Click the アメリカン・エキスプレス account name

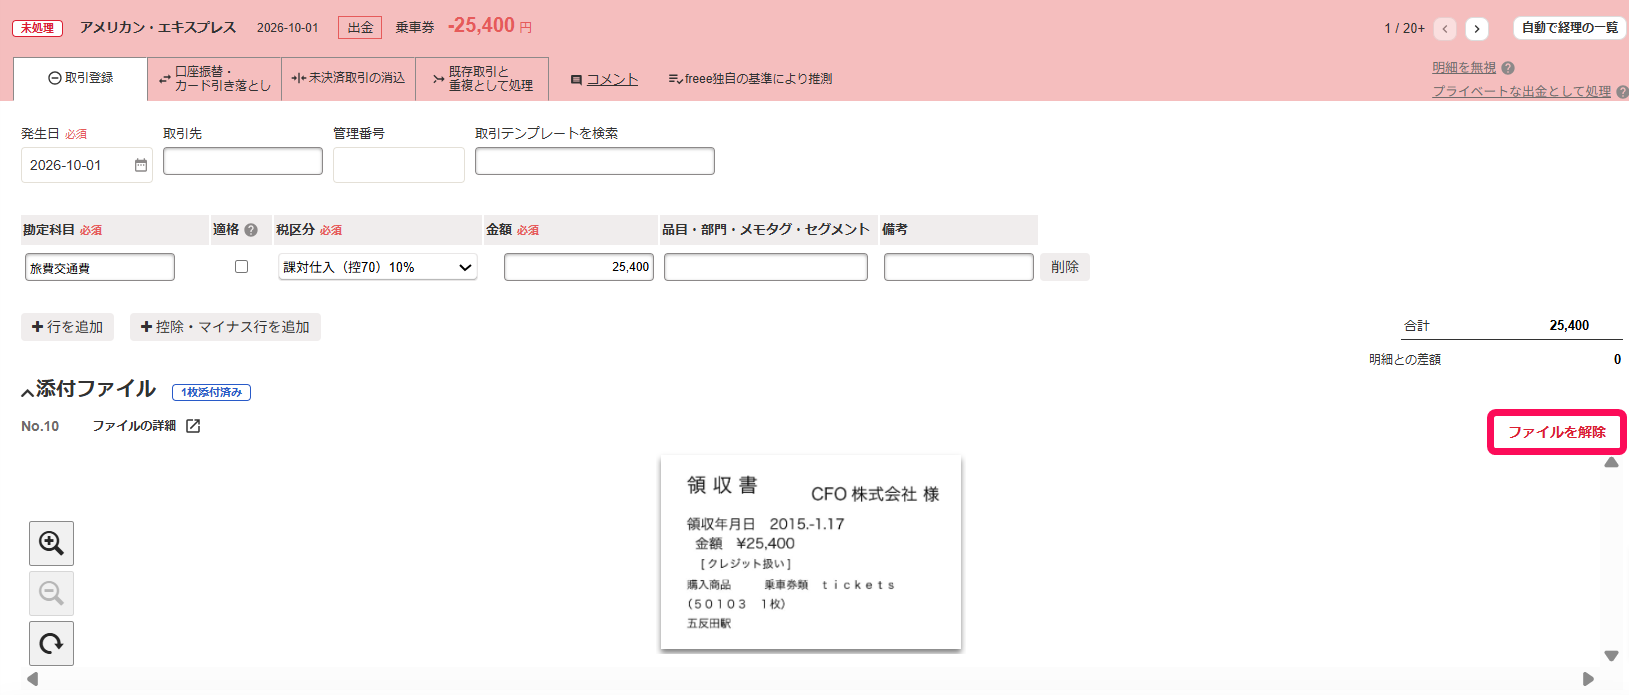158,27
